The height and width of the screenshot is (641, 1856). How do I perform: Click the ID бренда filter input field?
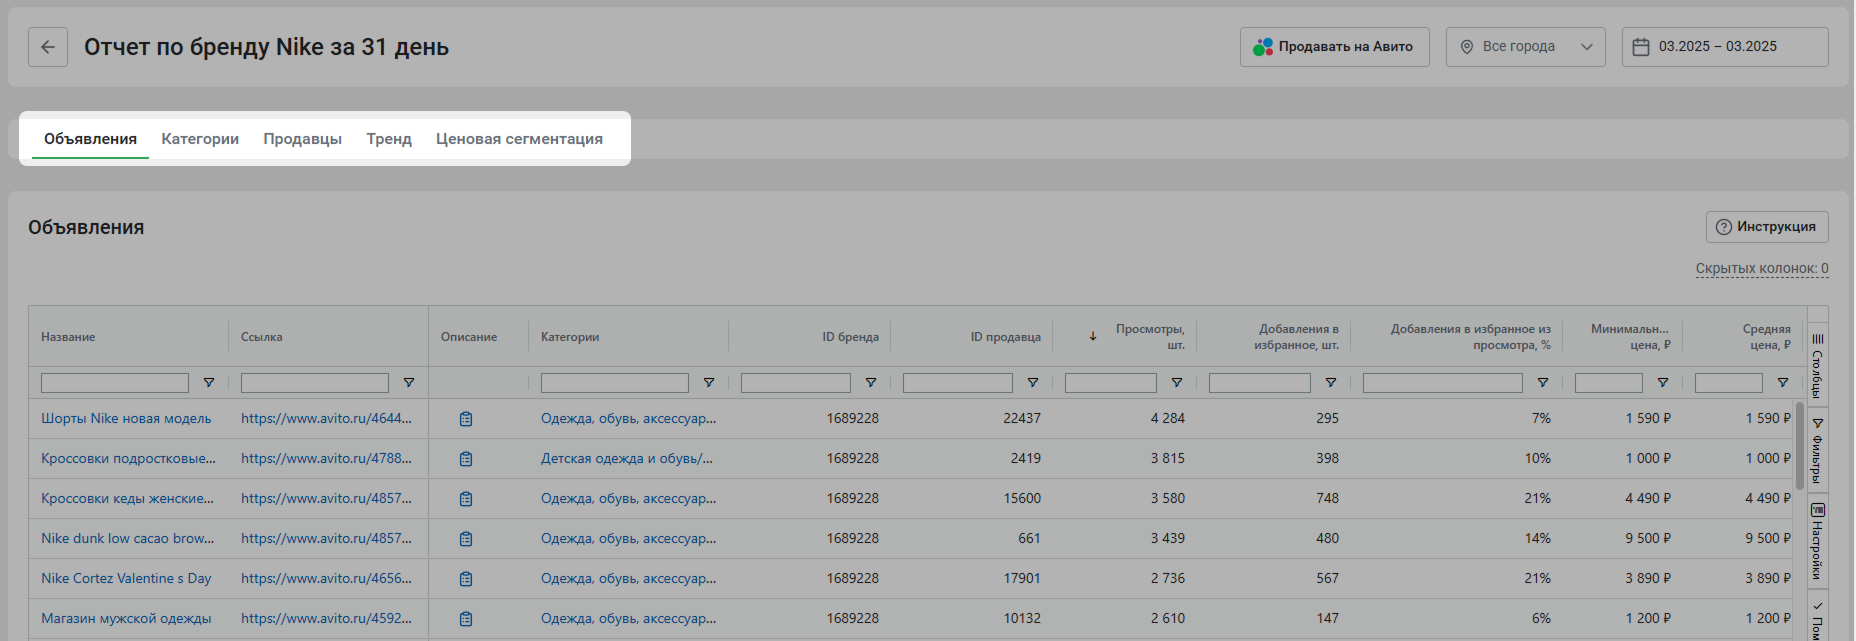coord(796,383)
